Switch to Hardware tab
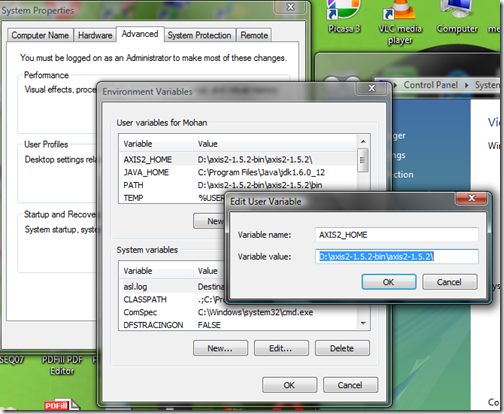The width and height of the screenshot is (504, 414). (x=95, y=35)
